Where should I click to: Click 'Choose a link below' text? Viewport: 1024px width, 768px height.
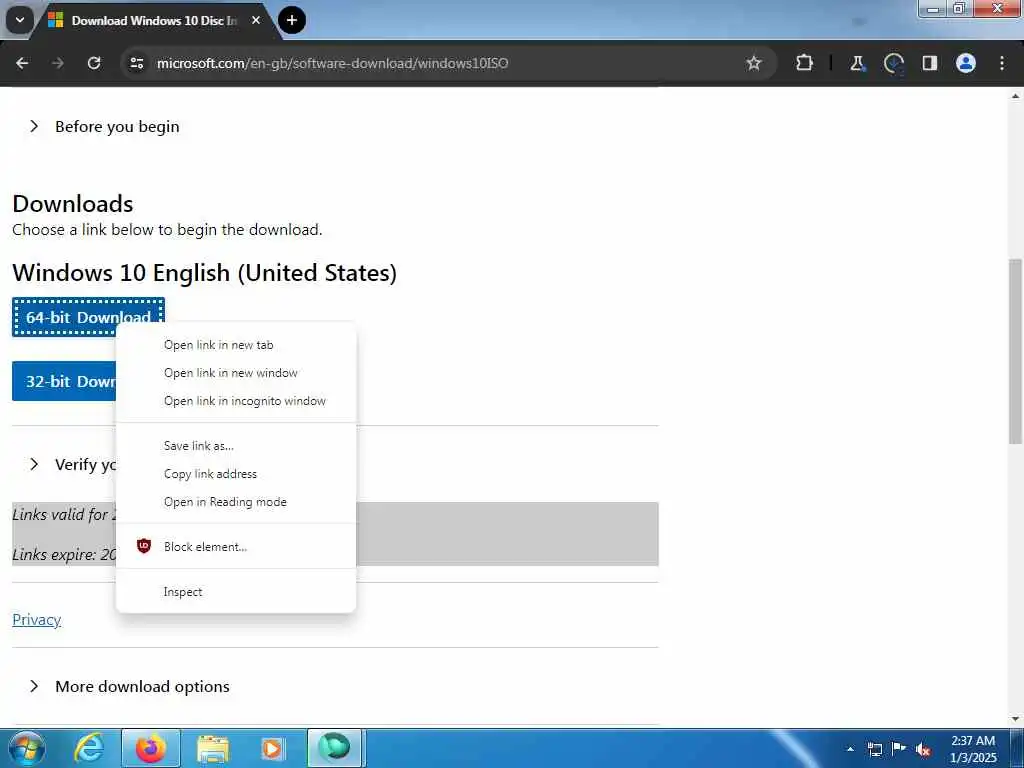[167, 230]
